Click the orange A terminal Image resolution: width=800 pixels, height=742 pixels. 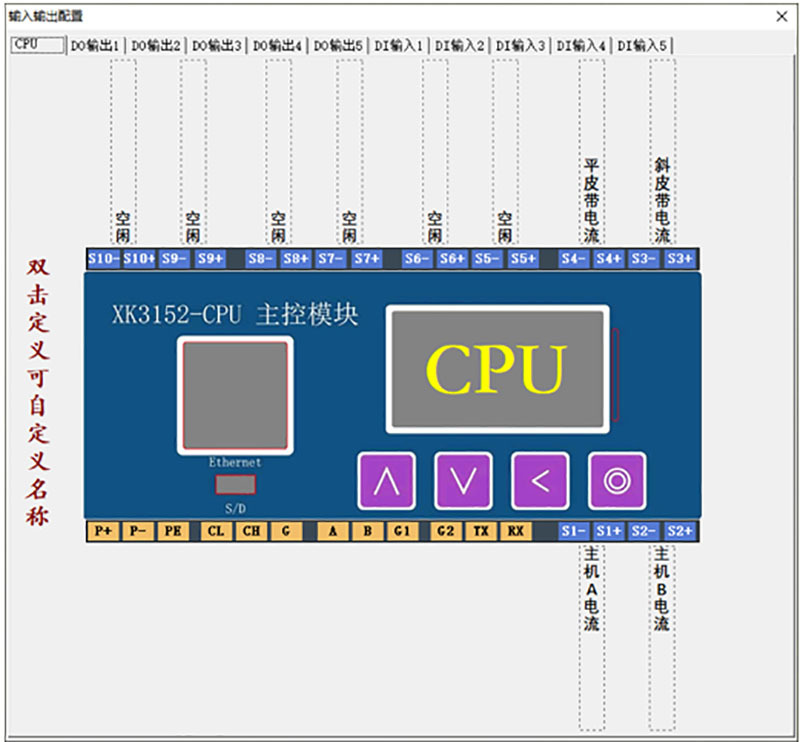pos(333,531)
